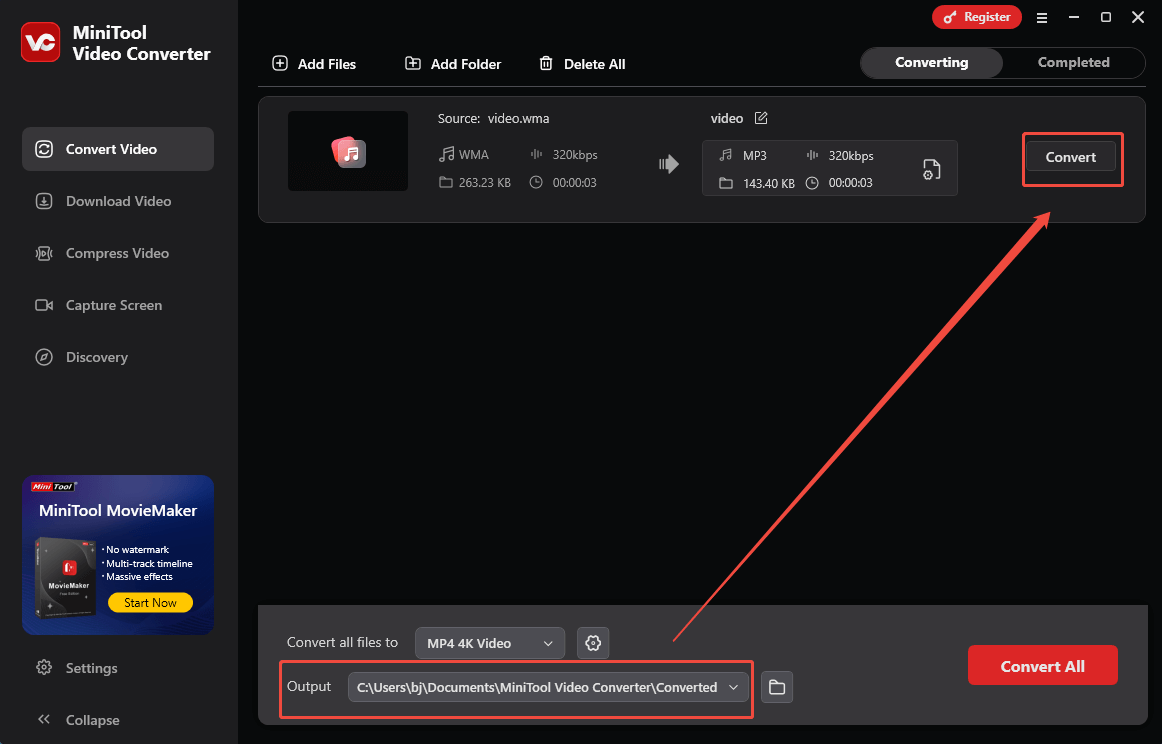The image size is (1162, 744).
Task: Open the Compress Video section
Action: [x=118, y=253]
